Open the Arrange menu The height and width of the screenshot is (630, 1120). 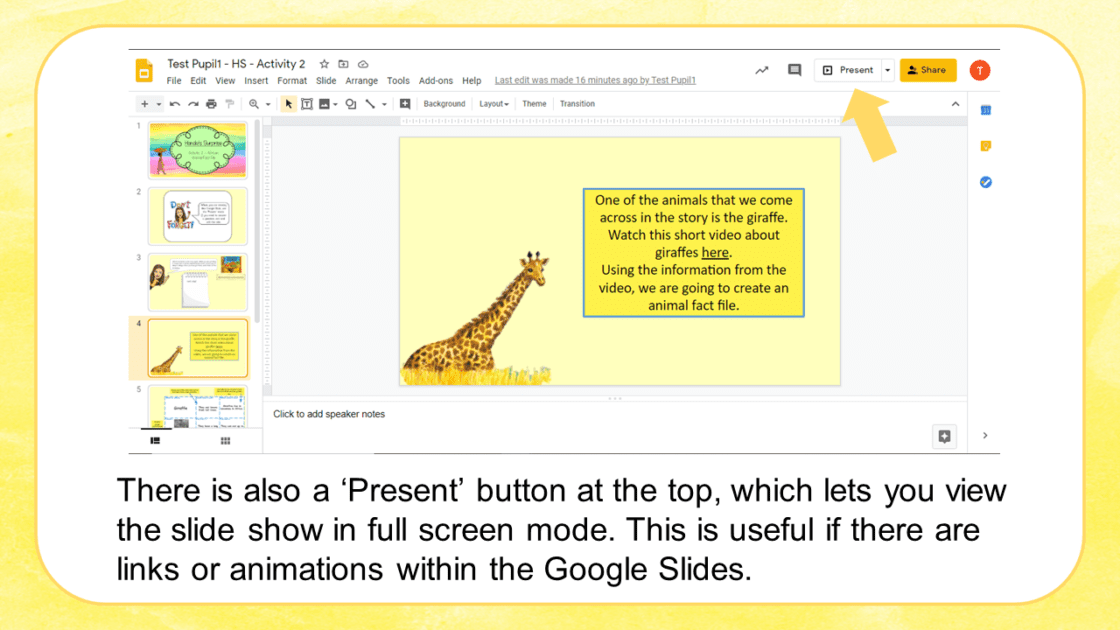362,81
